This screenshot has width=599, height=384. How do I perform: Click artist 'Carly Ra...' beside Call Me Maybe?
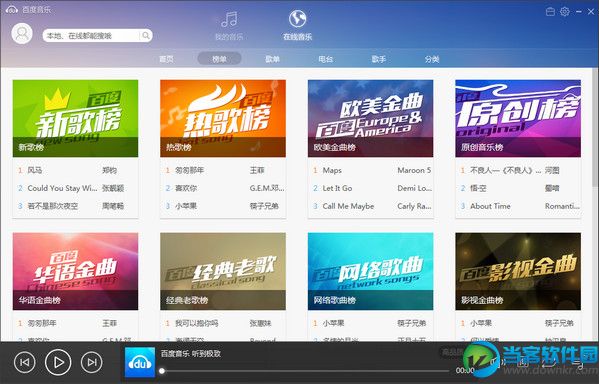[414, 206]
